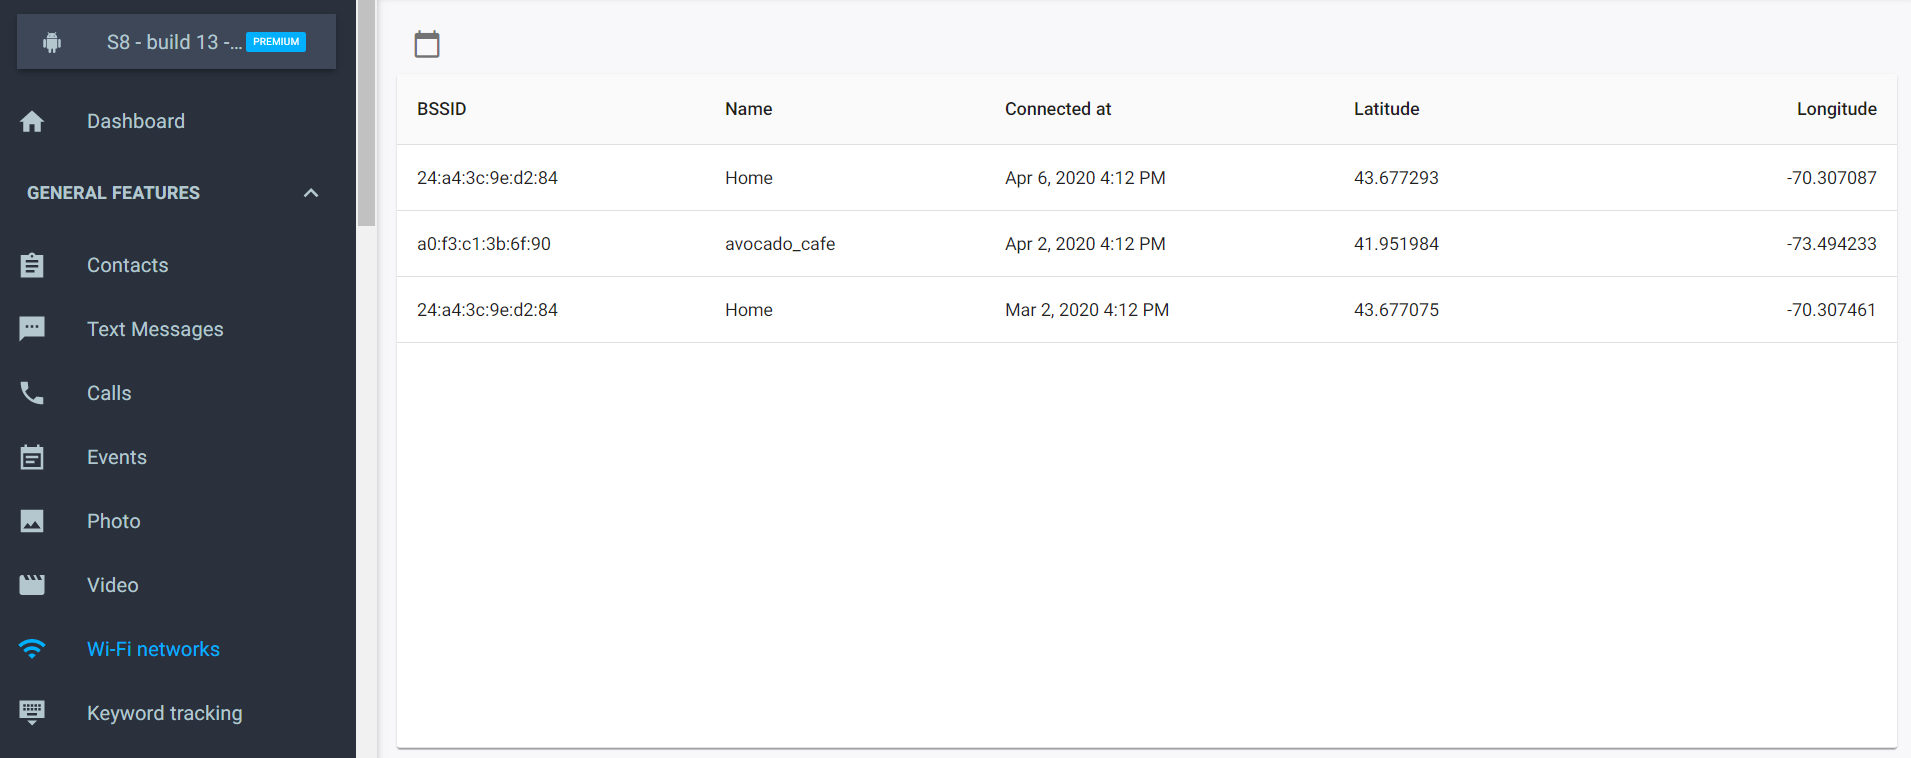Open Text Messages
The height and width of the screenshot is (758, 1911).
155,329
